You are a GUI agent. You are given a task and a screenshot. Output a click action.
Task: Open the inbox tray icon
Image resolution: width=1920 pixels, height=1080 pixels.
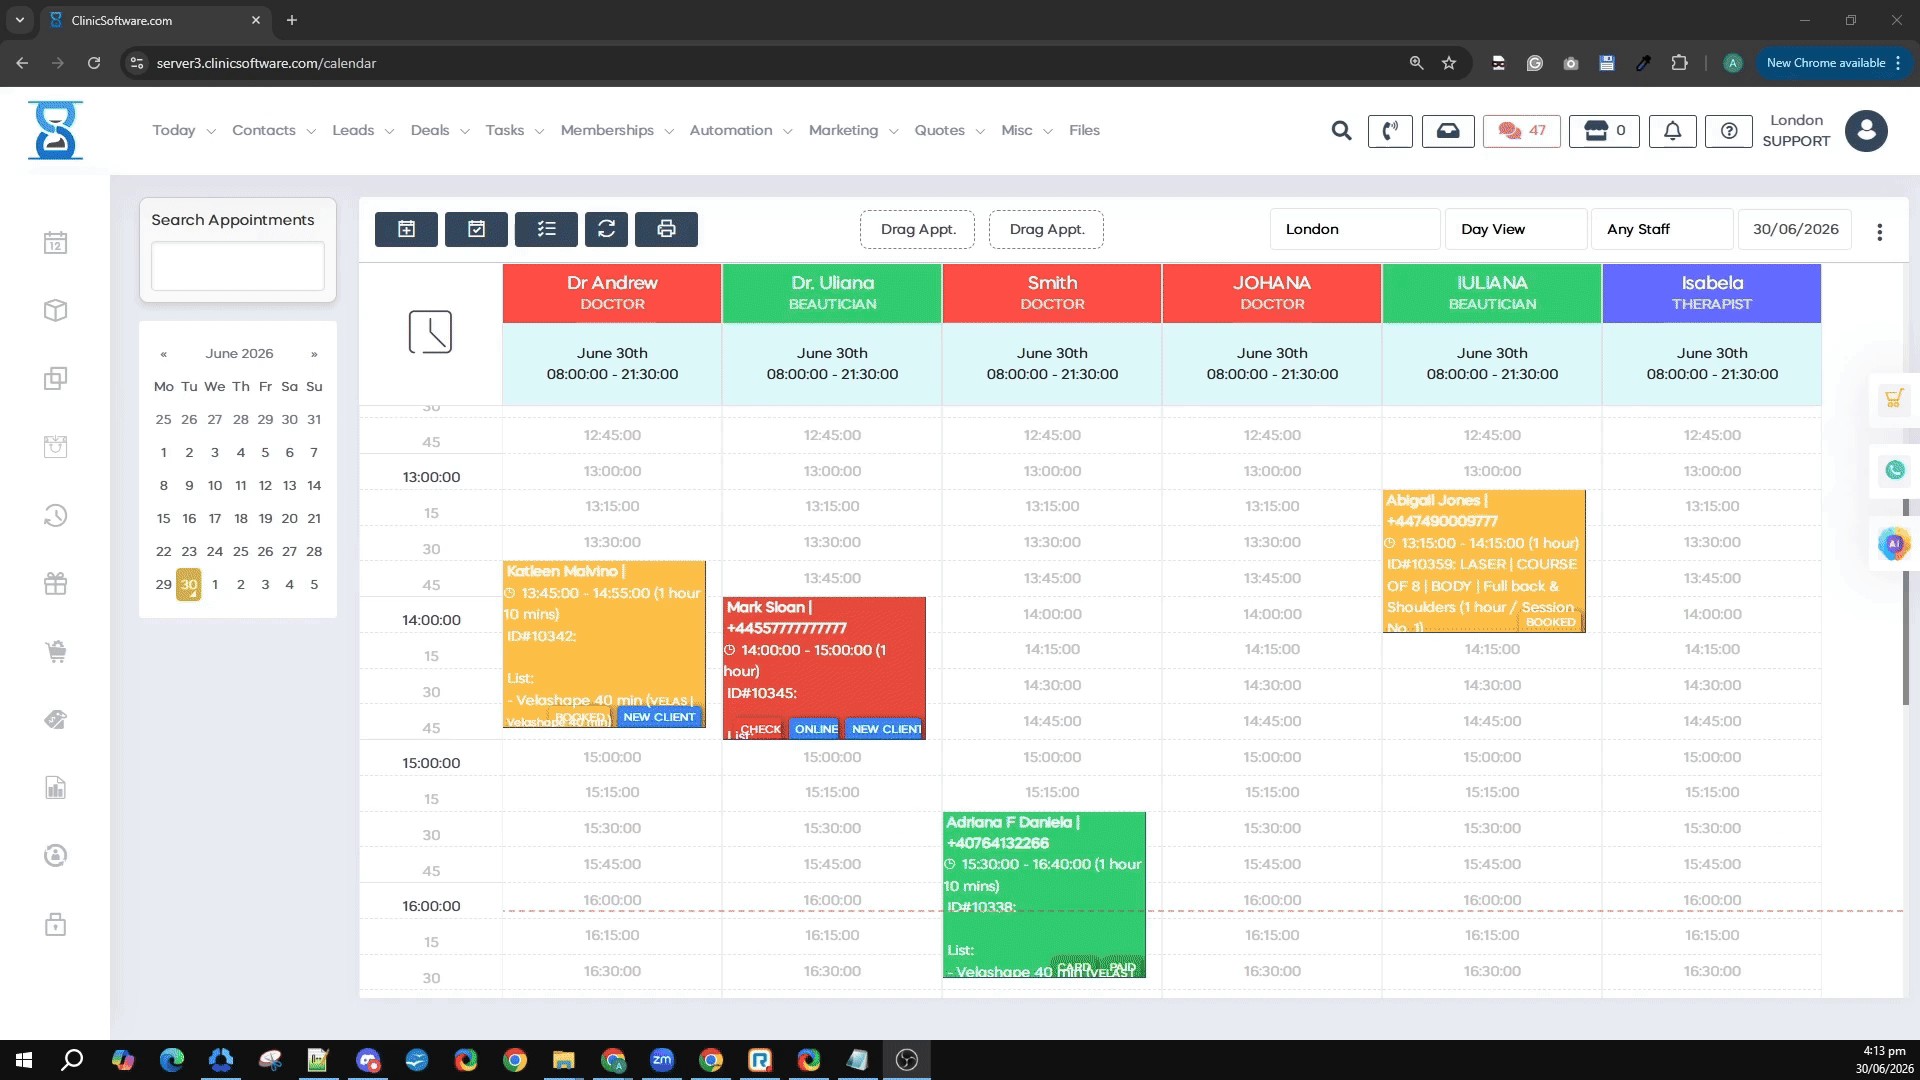tap(1448, 131)
